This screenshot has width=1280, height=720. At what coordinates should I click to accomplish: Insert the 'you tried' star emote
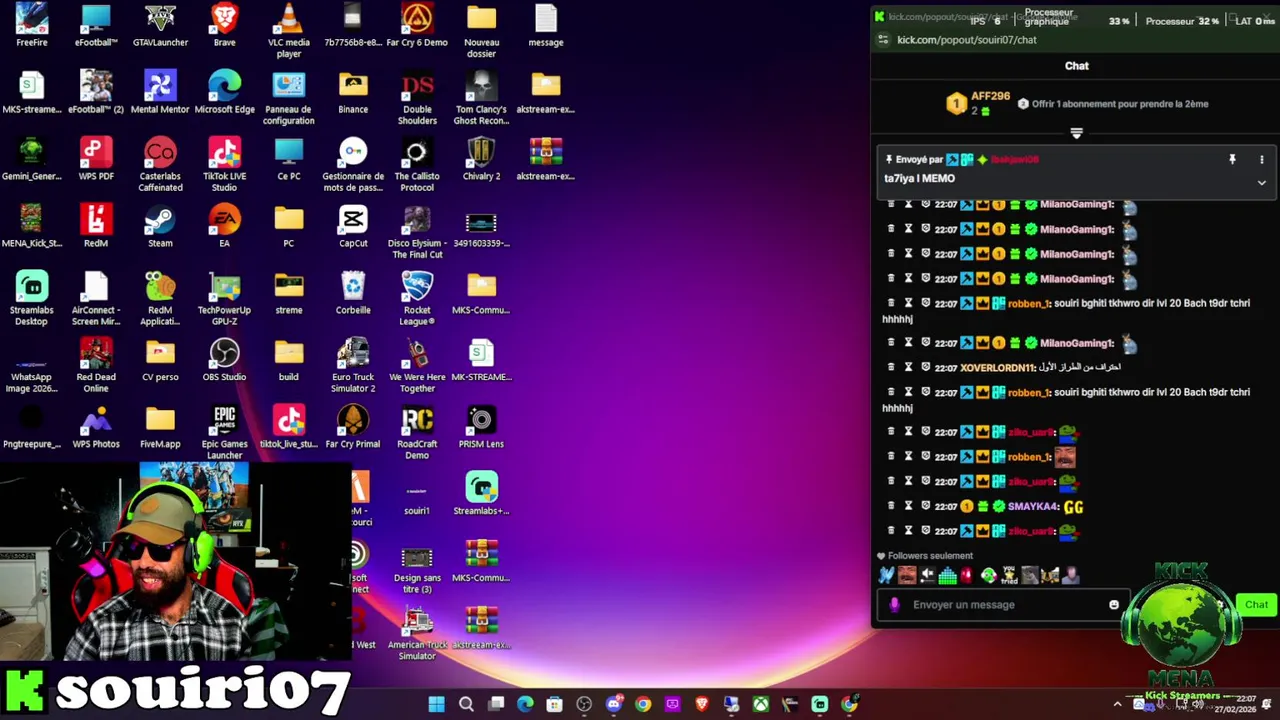1009,575
